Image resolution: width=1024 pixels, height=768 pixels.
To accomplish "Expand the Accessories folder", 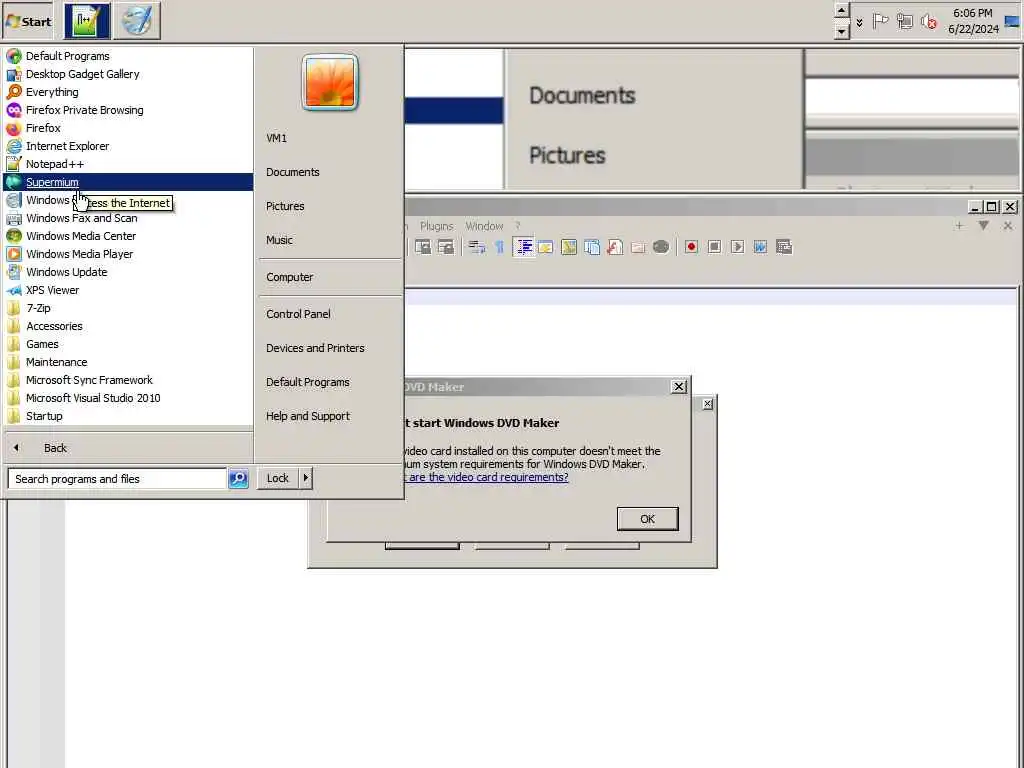I will point(54,326).
